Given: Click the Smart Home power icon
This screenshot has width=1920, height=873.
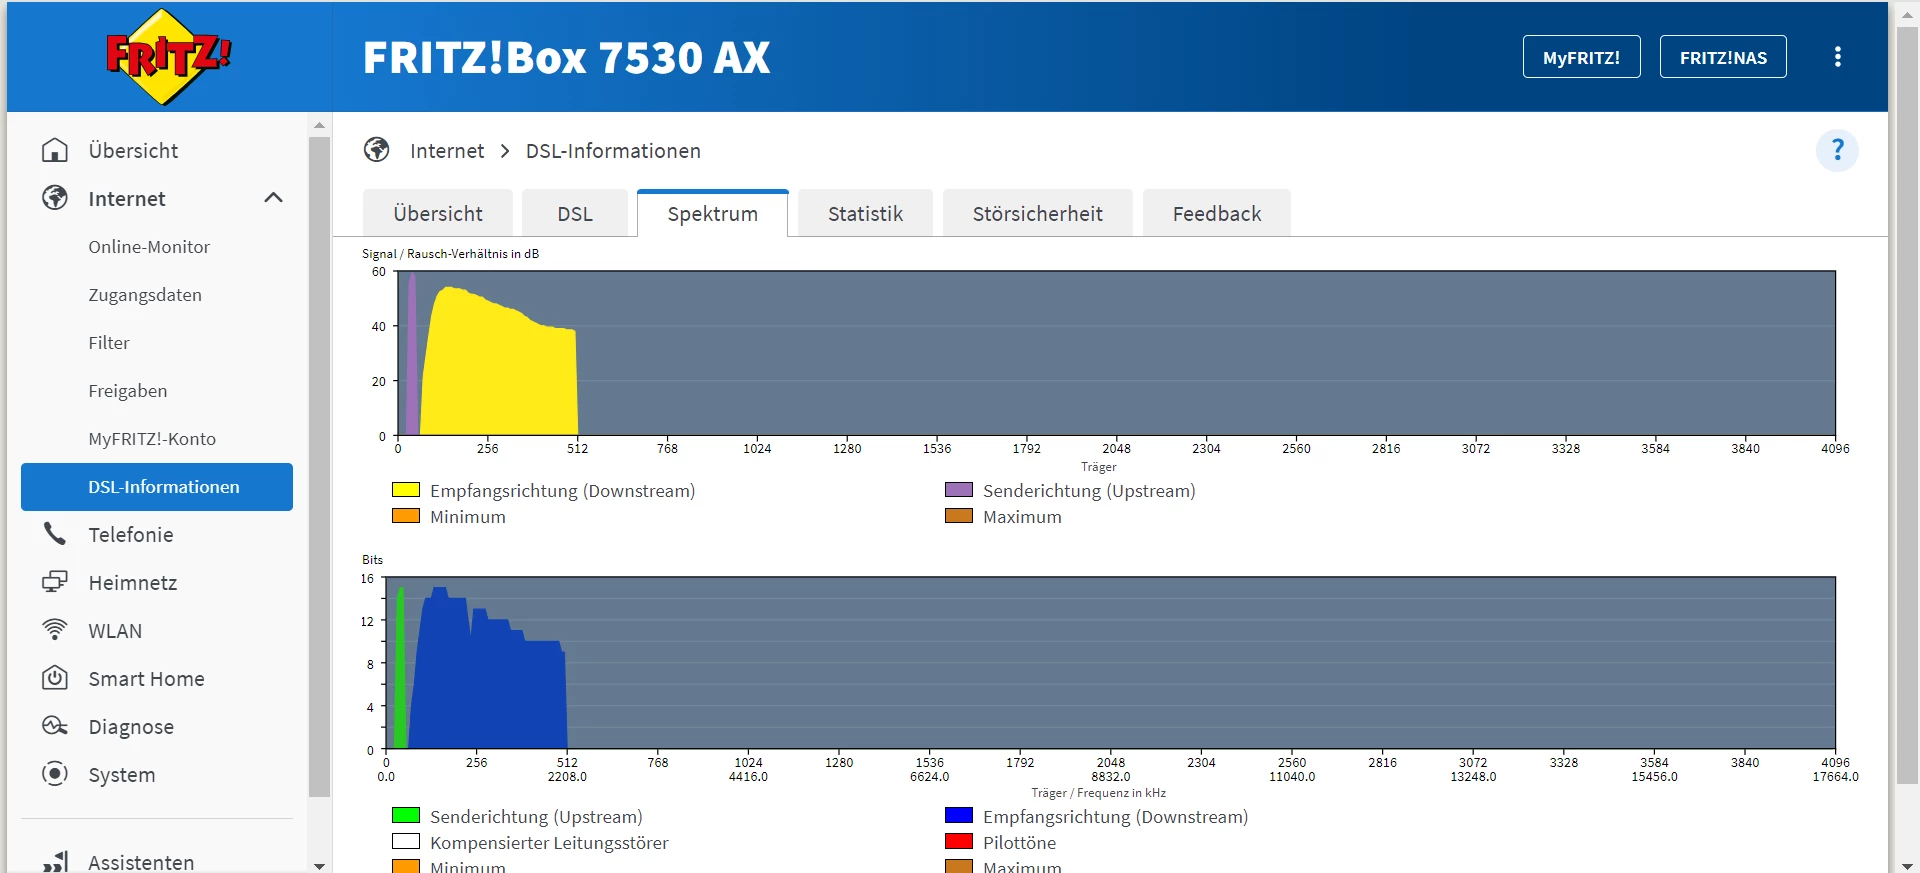Looking at the screenshot, I should [x=55, y=678].
